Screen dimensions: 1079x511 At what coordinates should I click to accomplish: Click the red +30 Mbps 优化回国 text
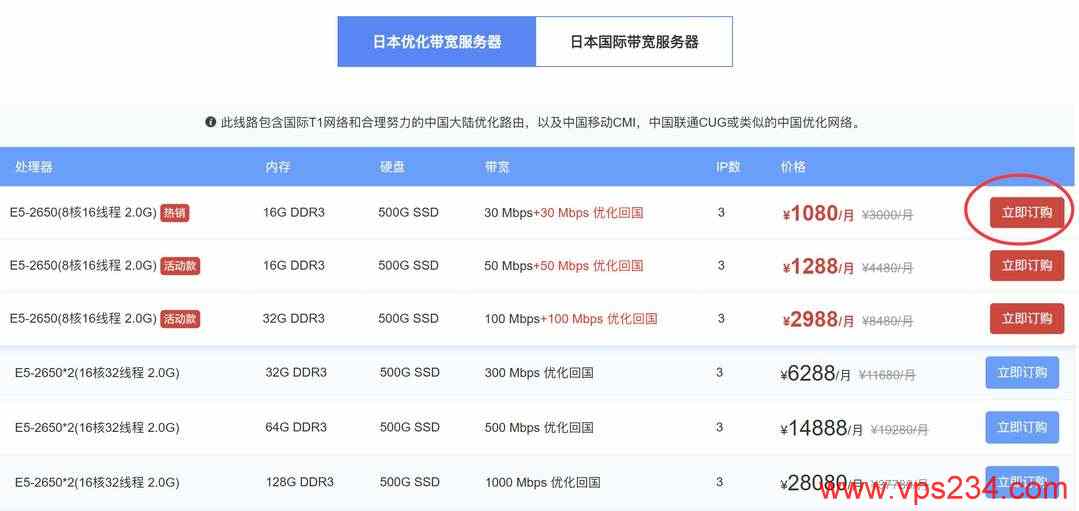[x=588, y=213]
